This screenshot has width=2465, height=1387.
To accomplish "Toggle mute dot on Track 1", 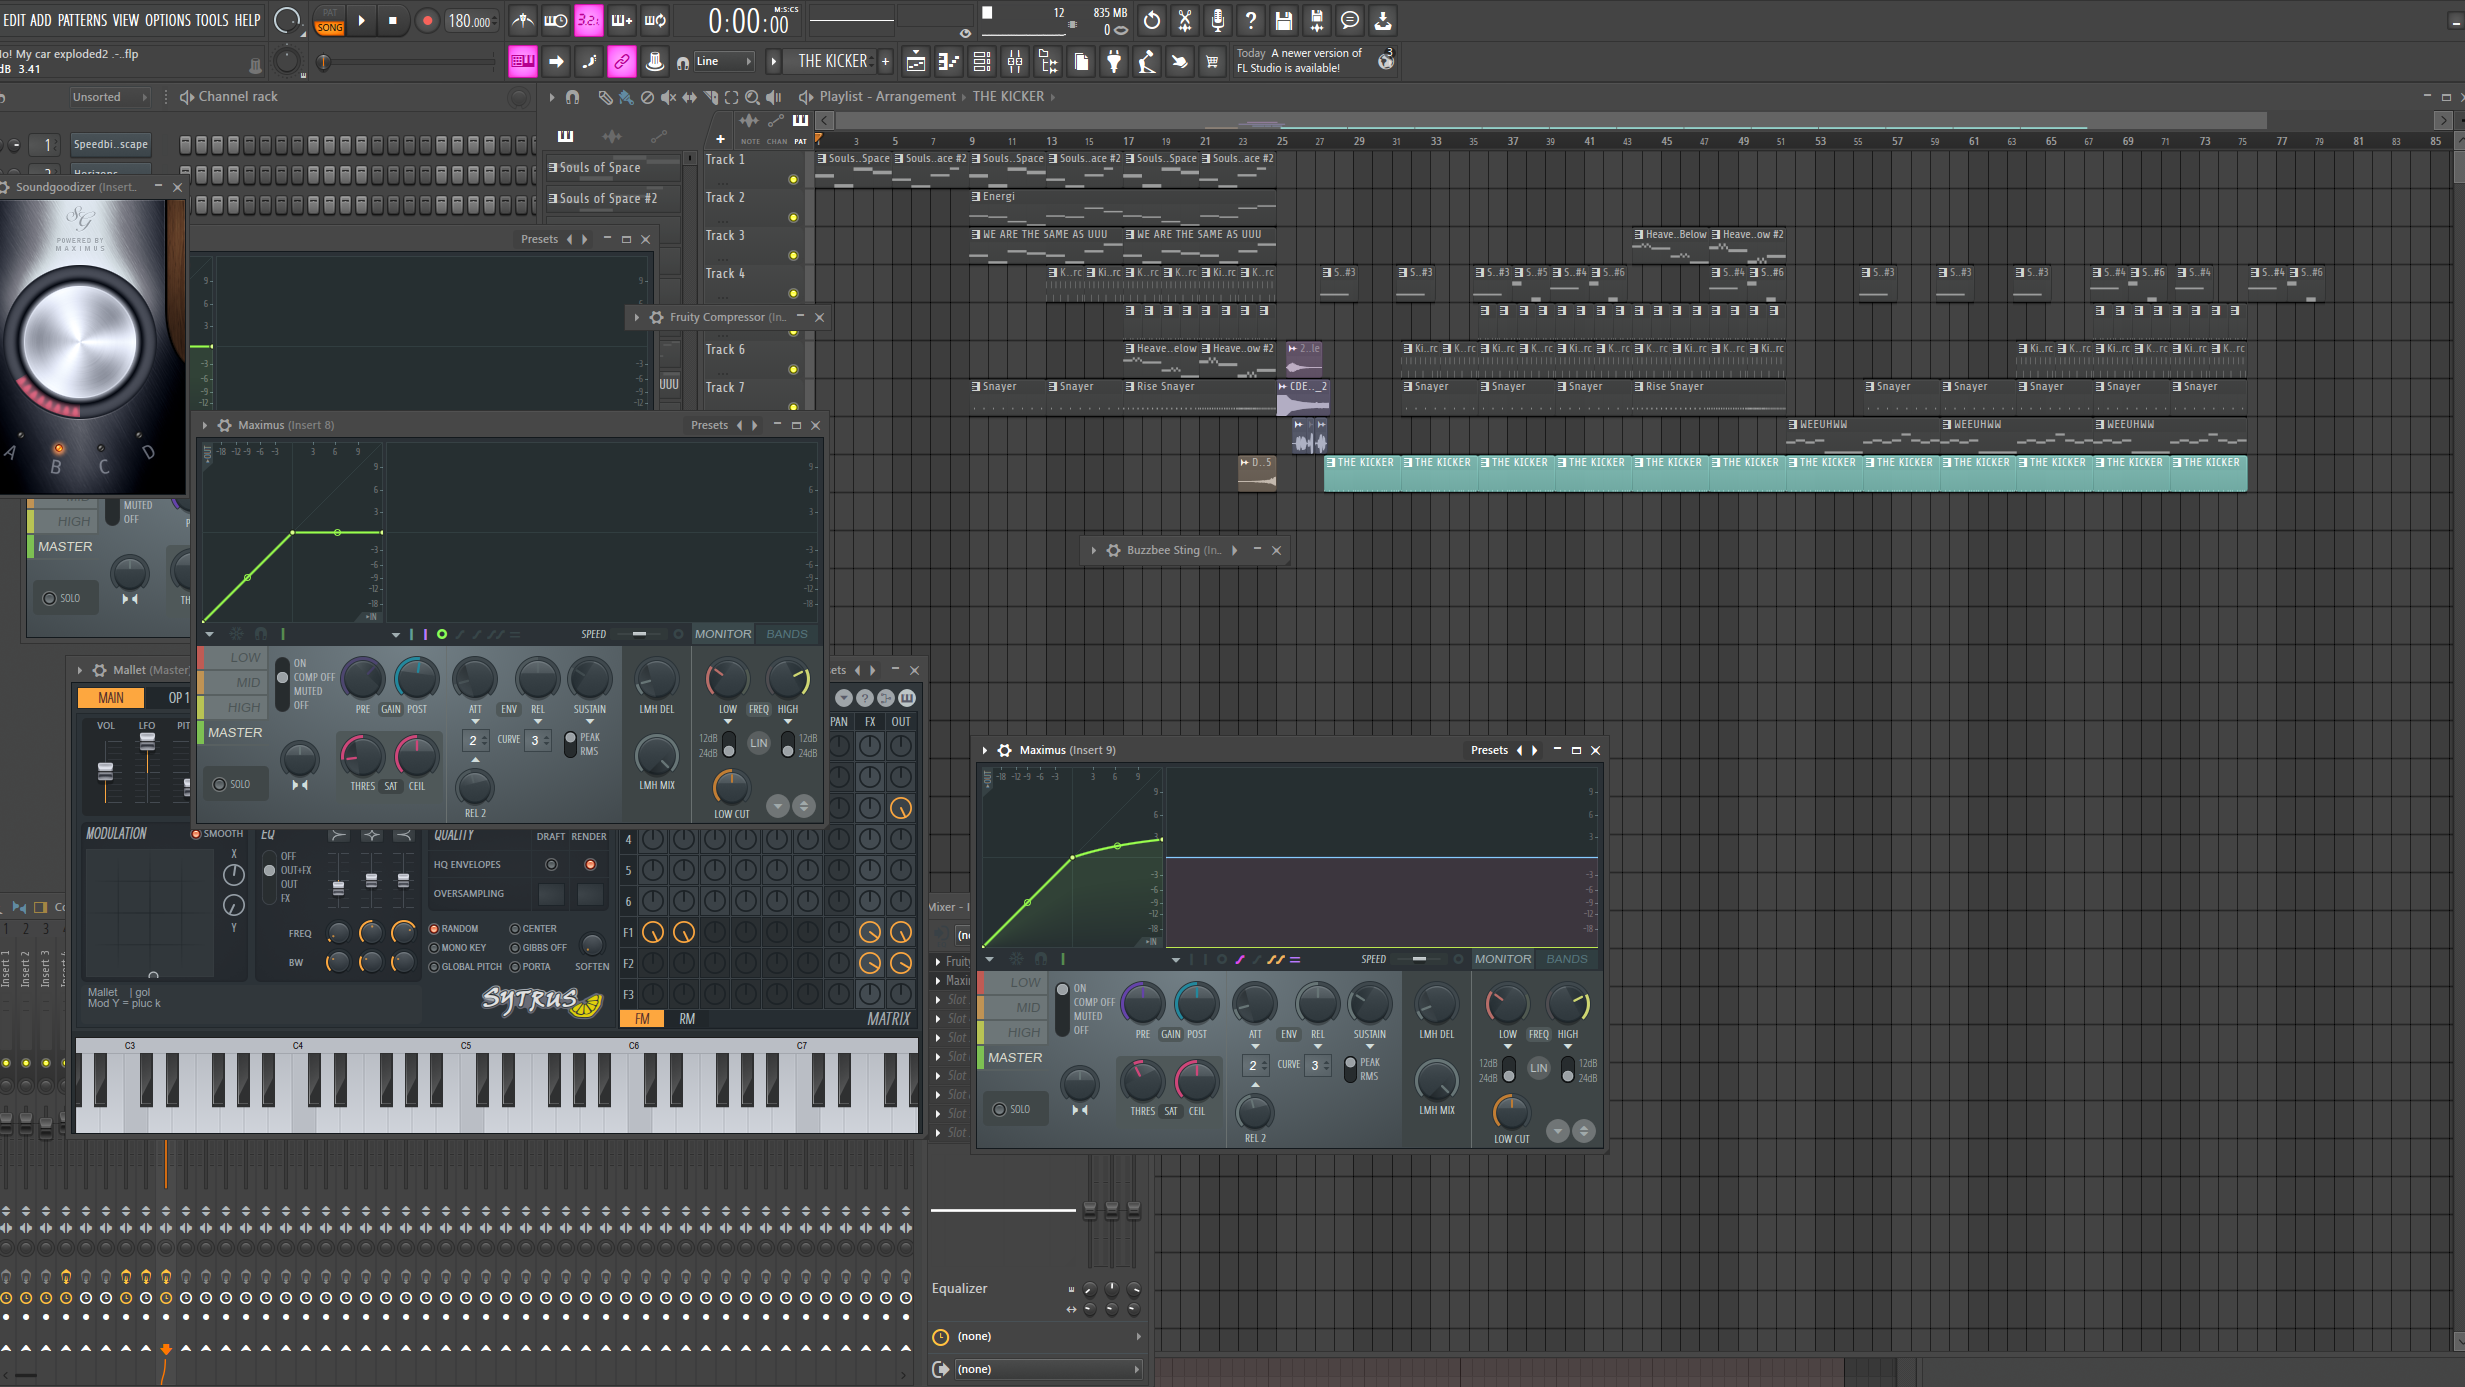I will [793, 180].
